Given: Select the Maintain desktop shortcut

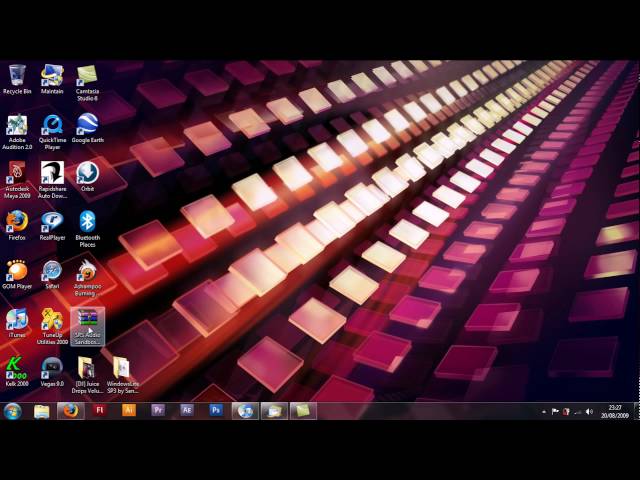Looking at the screenshot, I should (52, 79).
